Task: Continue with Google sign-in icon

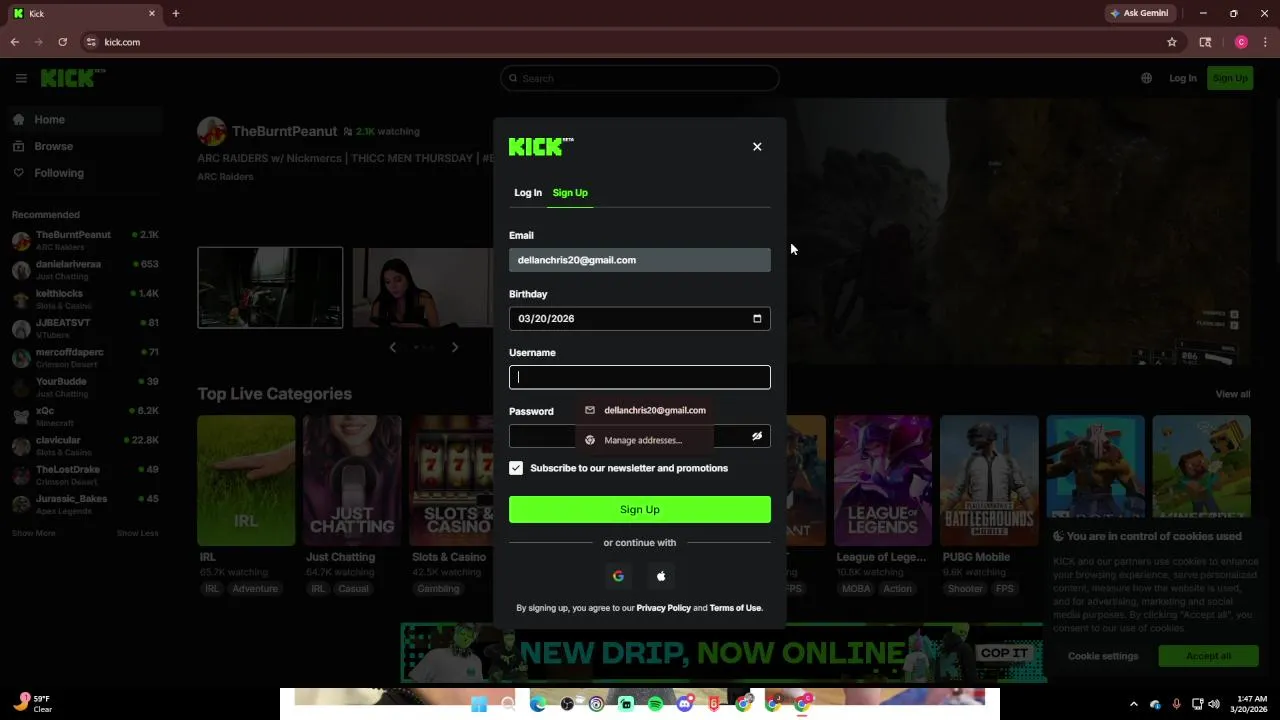Action: click(x=618, y=576)
